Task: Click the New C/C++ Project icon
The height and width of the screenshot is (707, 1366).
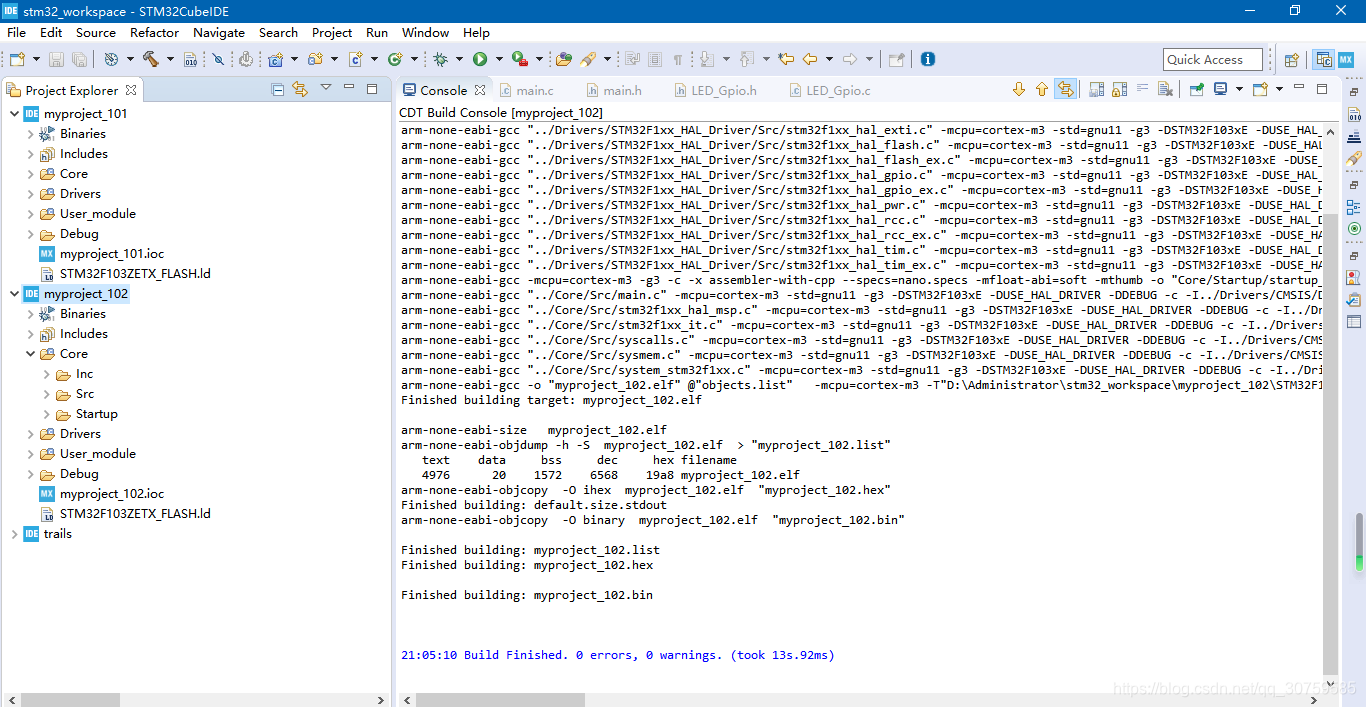Action: (276, 60)
